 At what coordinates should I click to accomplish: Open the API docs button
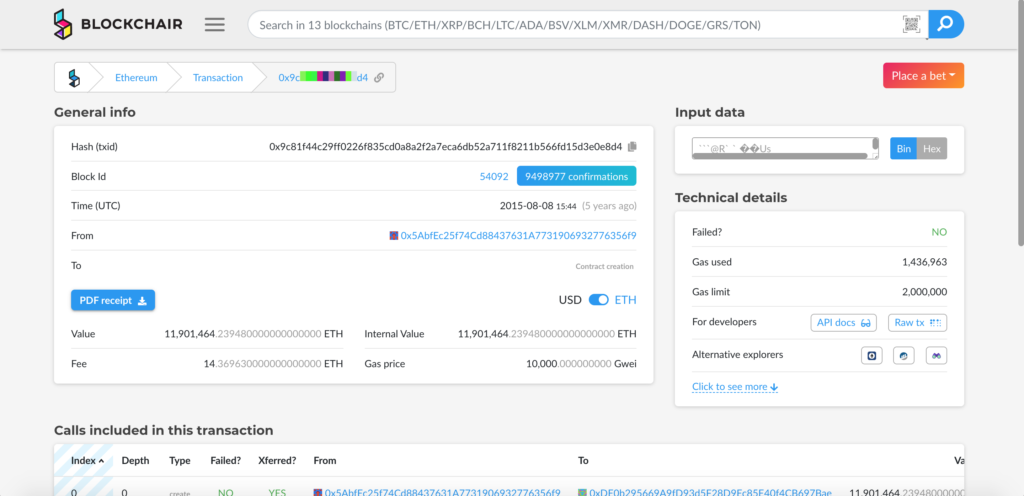pyautogui.click(x=845, y=322)
